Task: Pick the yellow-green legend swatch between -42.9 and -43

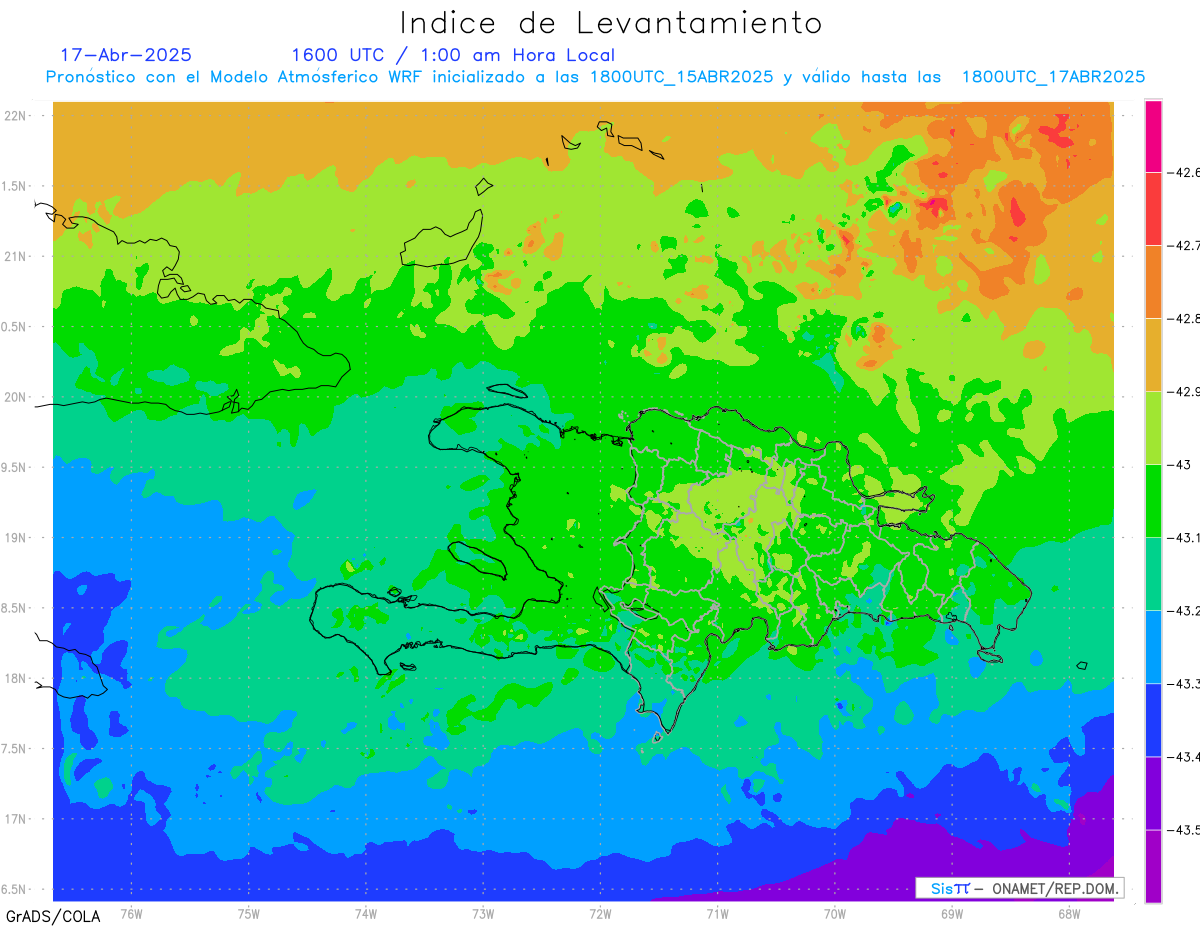Action: pyautogui.click(x=1153, y=428)
